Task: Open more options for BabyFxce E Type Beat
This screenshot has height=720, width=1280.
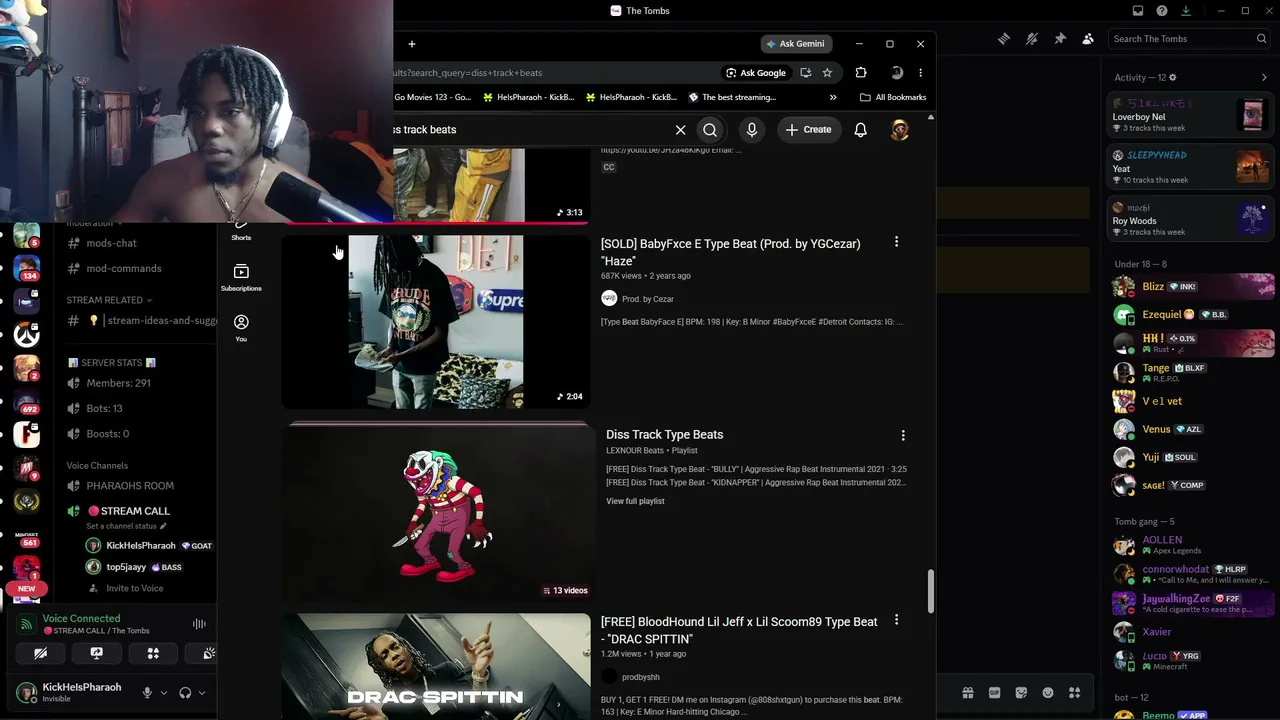Action: click(x=896, y=242)
